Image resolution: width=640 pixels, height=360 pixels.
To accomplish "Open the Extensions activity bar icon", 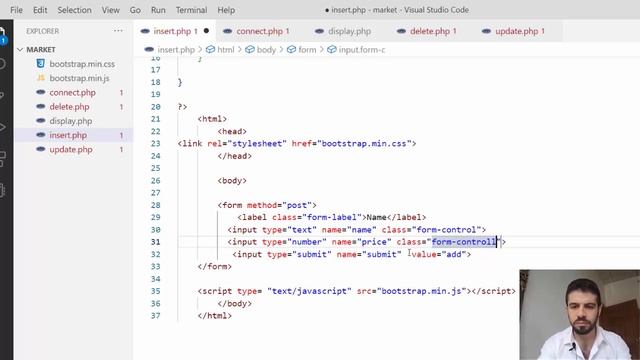I will click(x=2, y=158).
